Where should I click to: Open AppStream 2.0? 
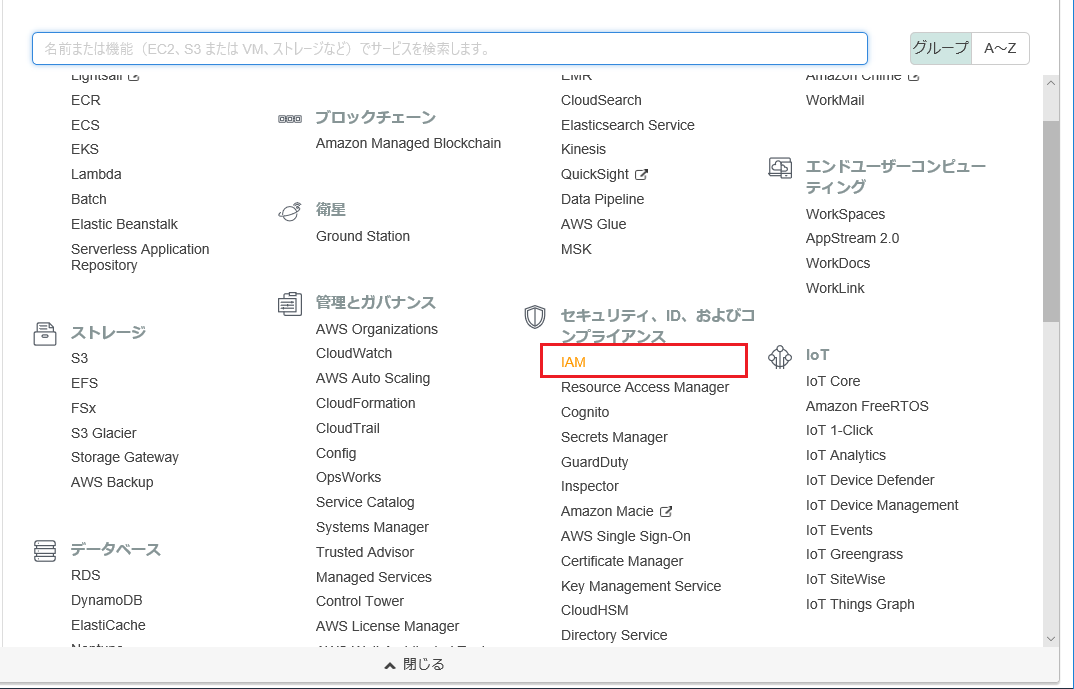pos(852,238)
